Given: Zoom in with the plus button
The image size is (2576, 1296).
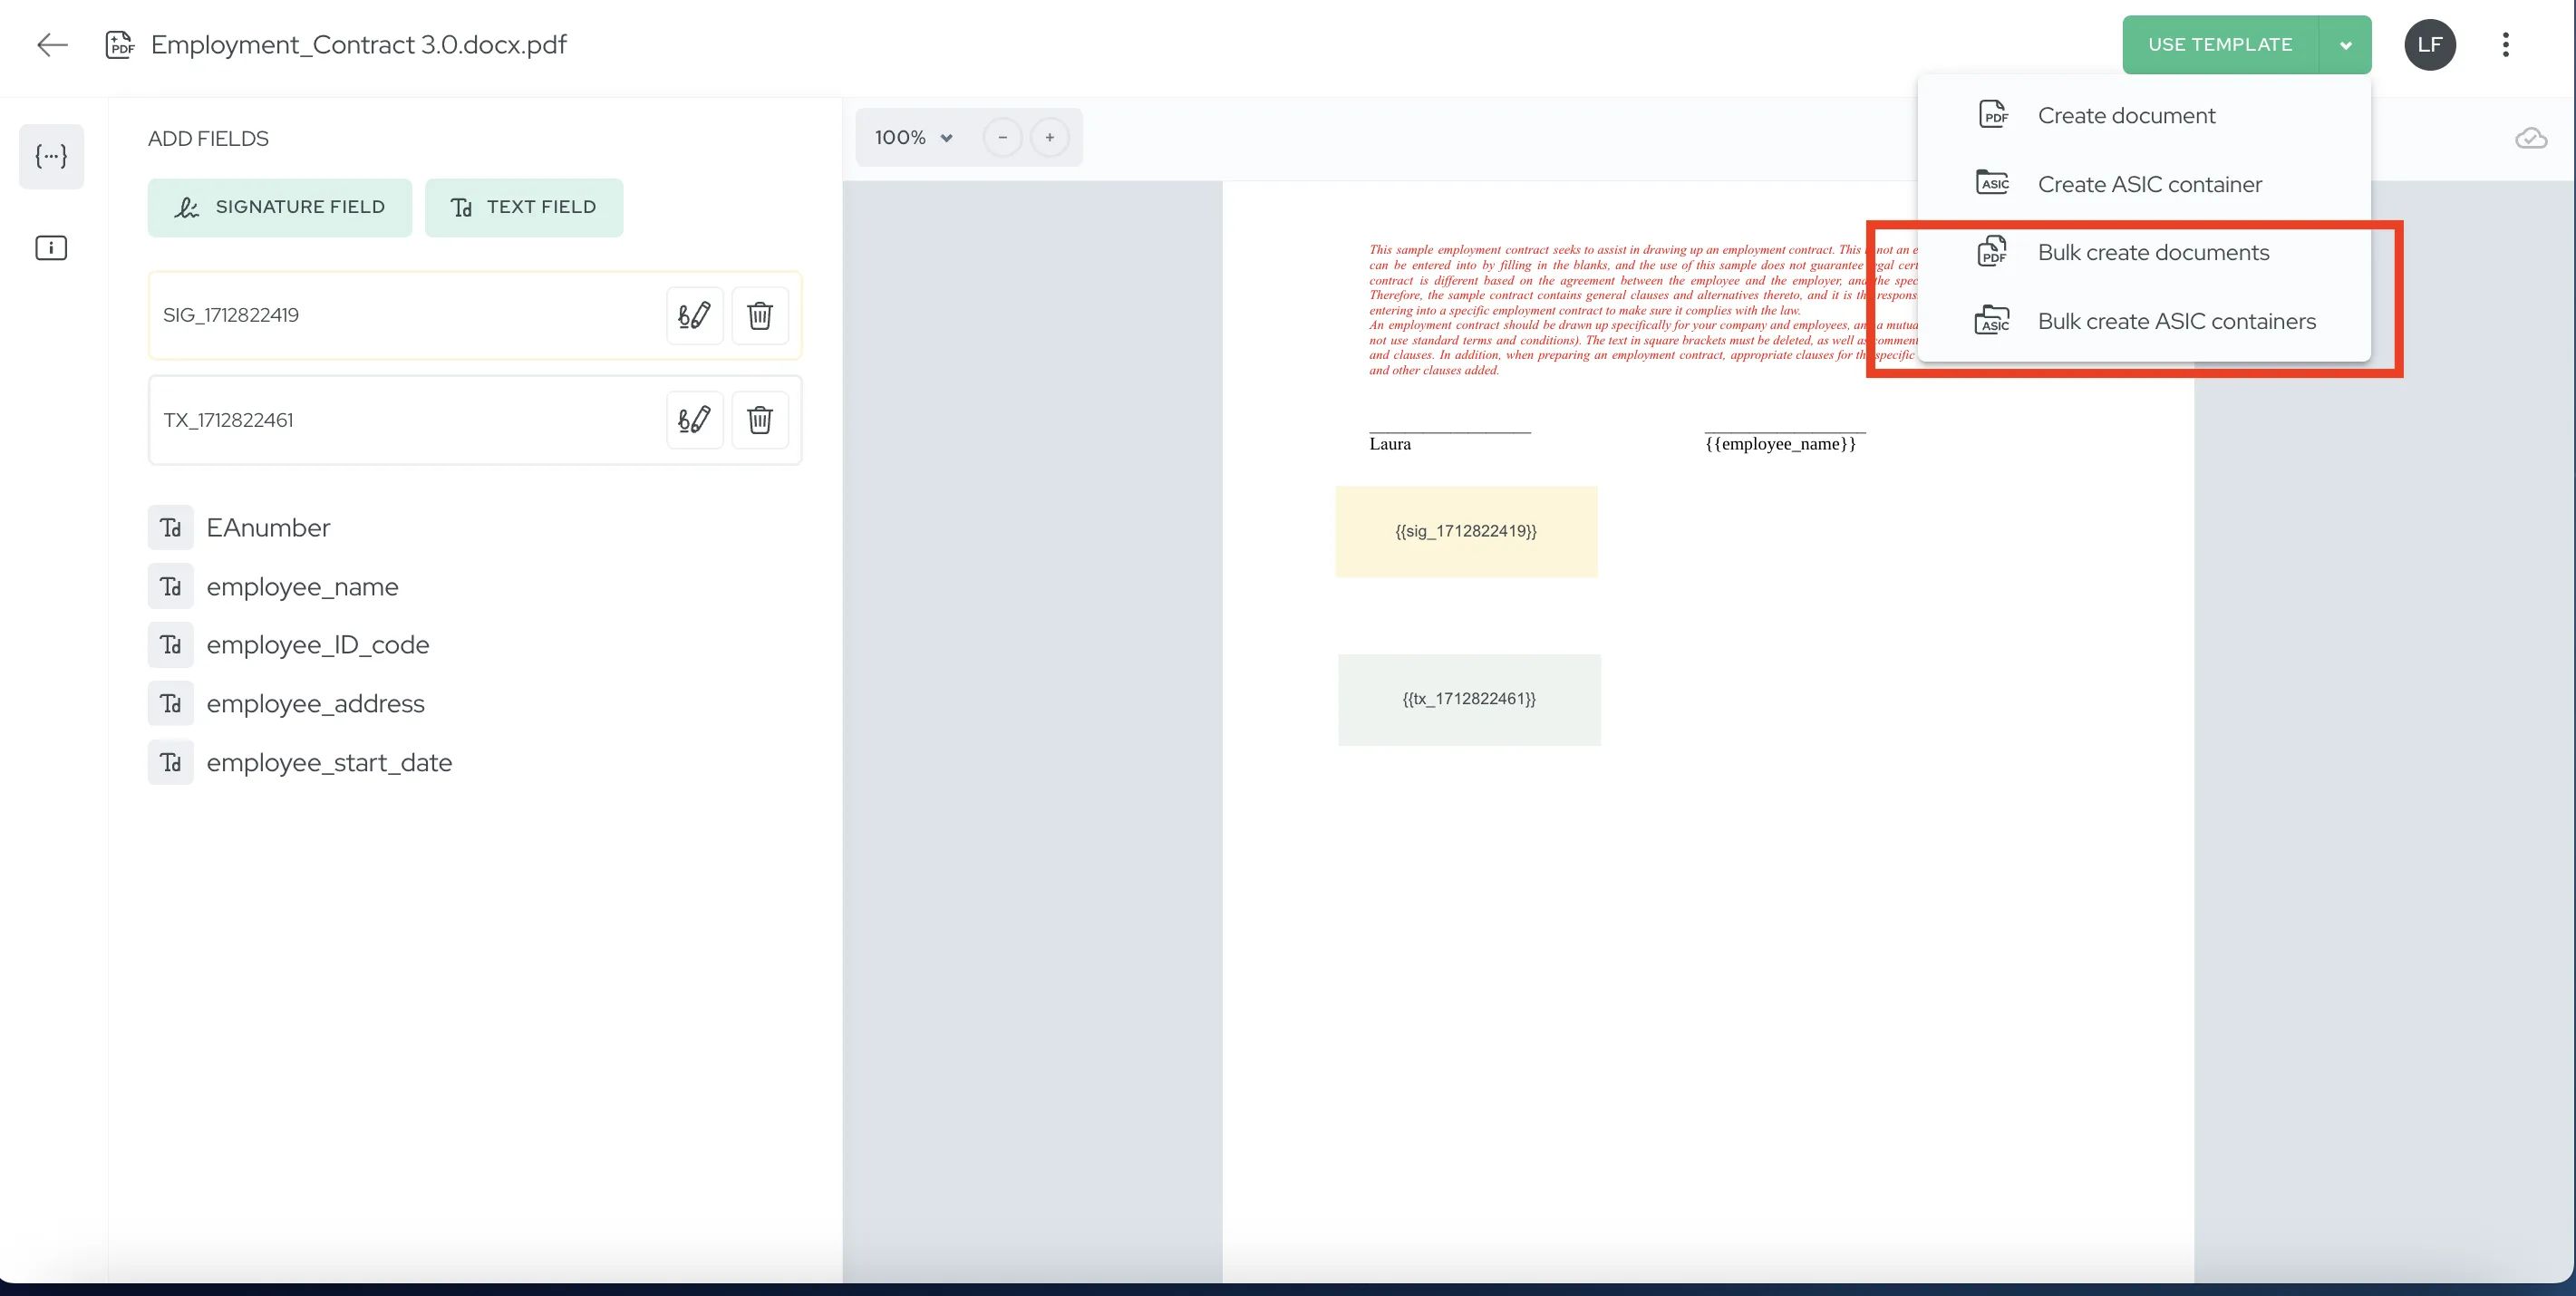Looking at the screenshot, I should pos(1049,137).
